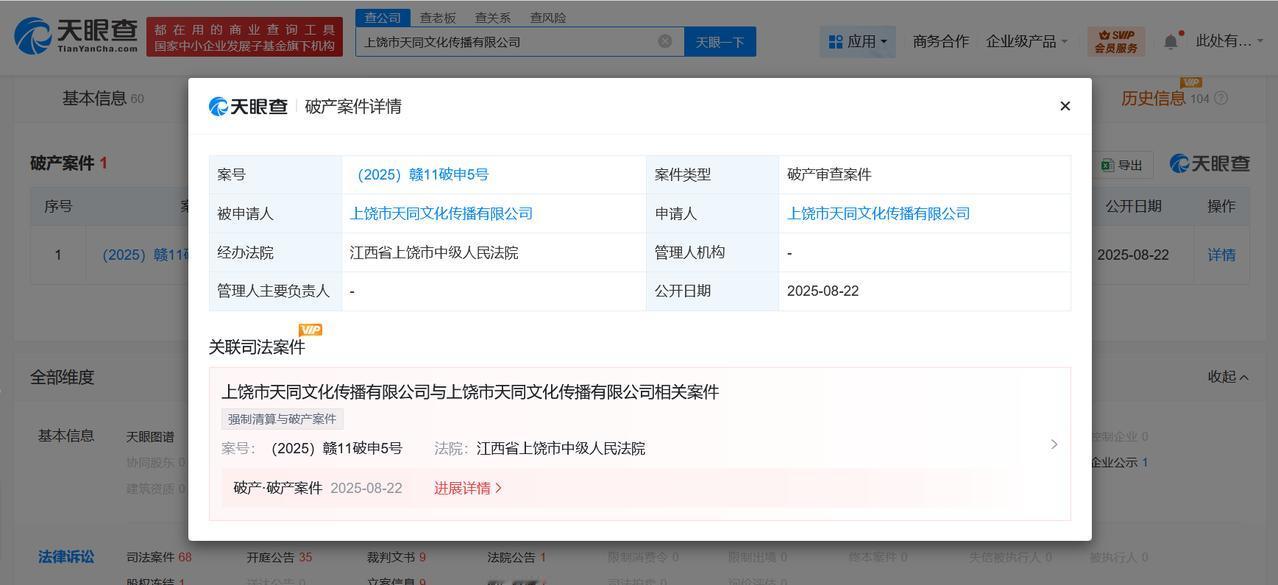Open the user account dropdown
1278x585 pixels.
[1230, 41]
